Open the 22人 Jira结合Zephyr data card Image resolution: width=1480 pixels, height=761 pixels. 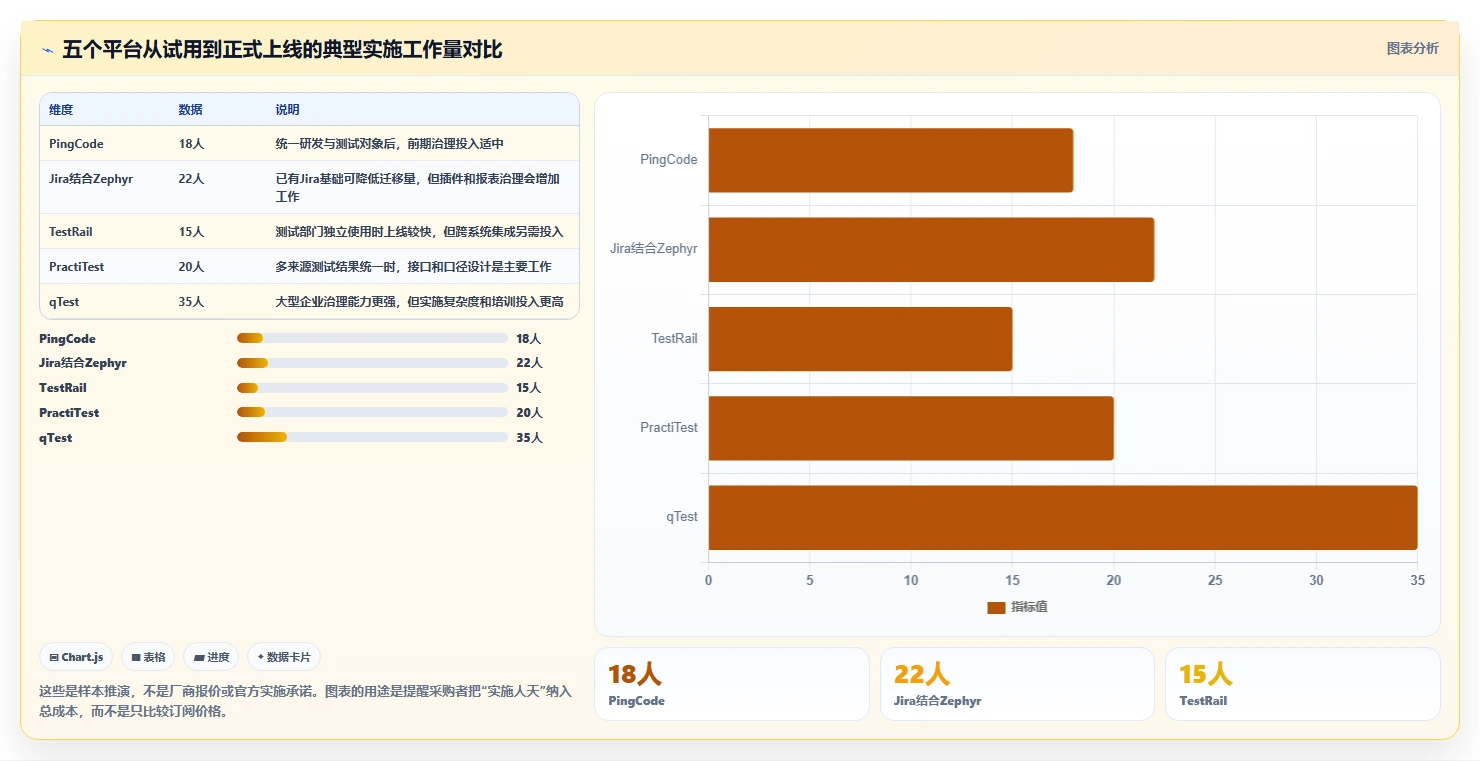[x=1017, y=684]
